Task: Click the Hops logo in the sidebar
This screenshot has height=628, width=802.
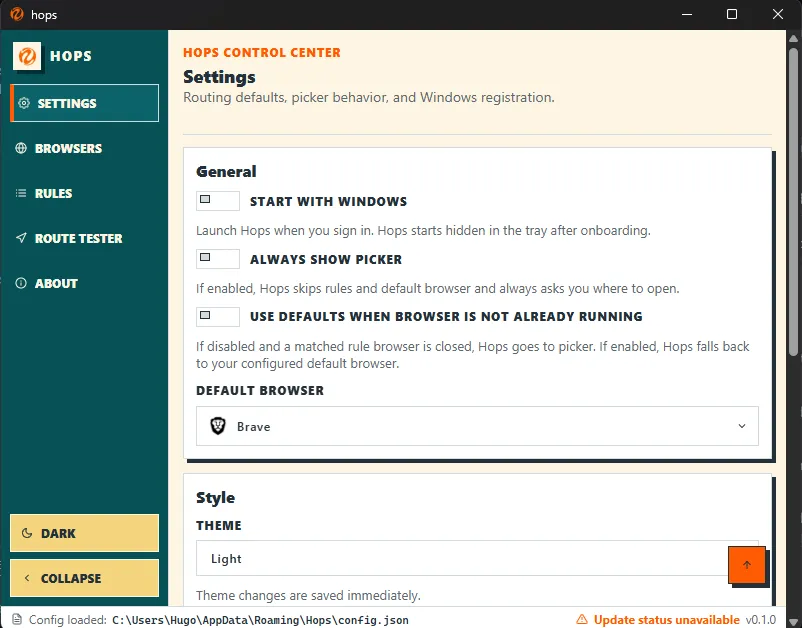Action: pos(27,56)
